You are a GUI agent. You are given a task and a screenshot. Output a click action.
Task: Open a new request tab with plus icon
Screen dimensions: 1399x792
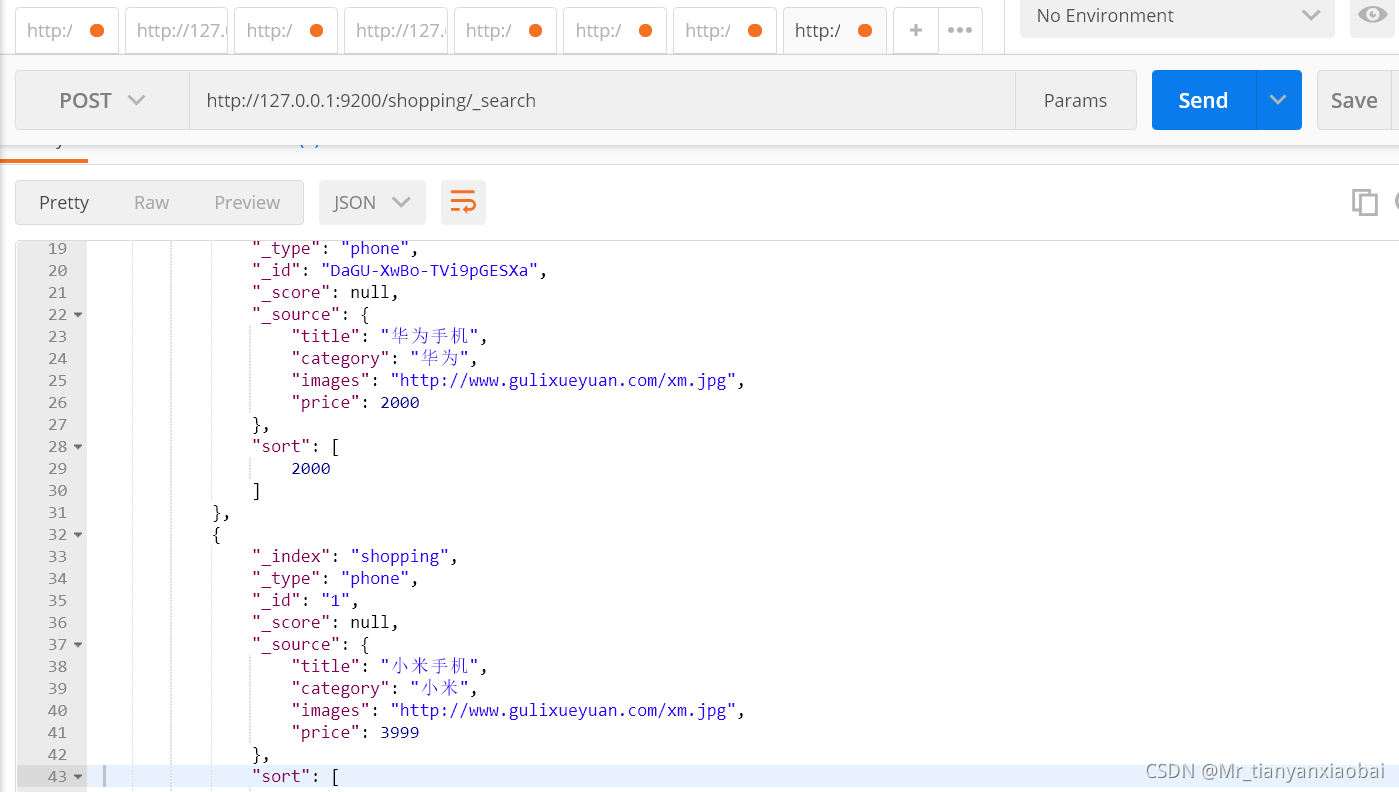tap(915, 30)
